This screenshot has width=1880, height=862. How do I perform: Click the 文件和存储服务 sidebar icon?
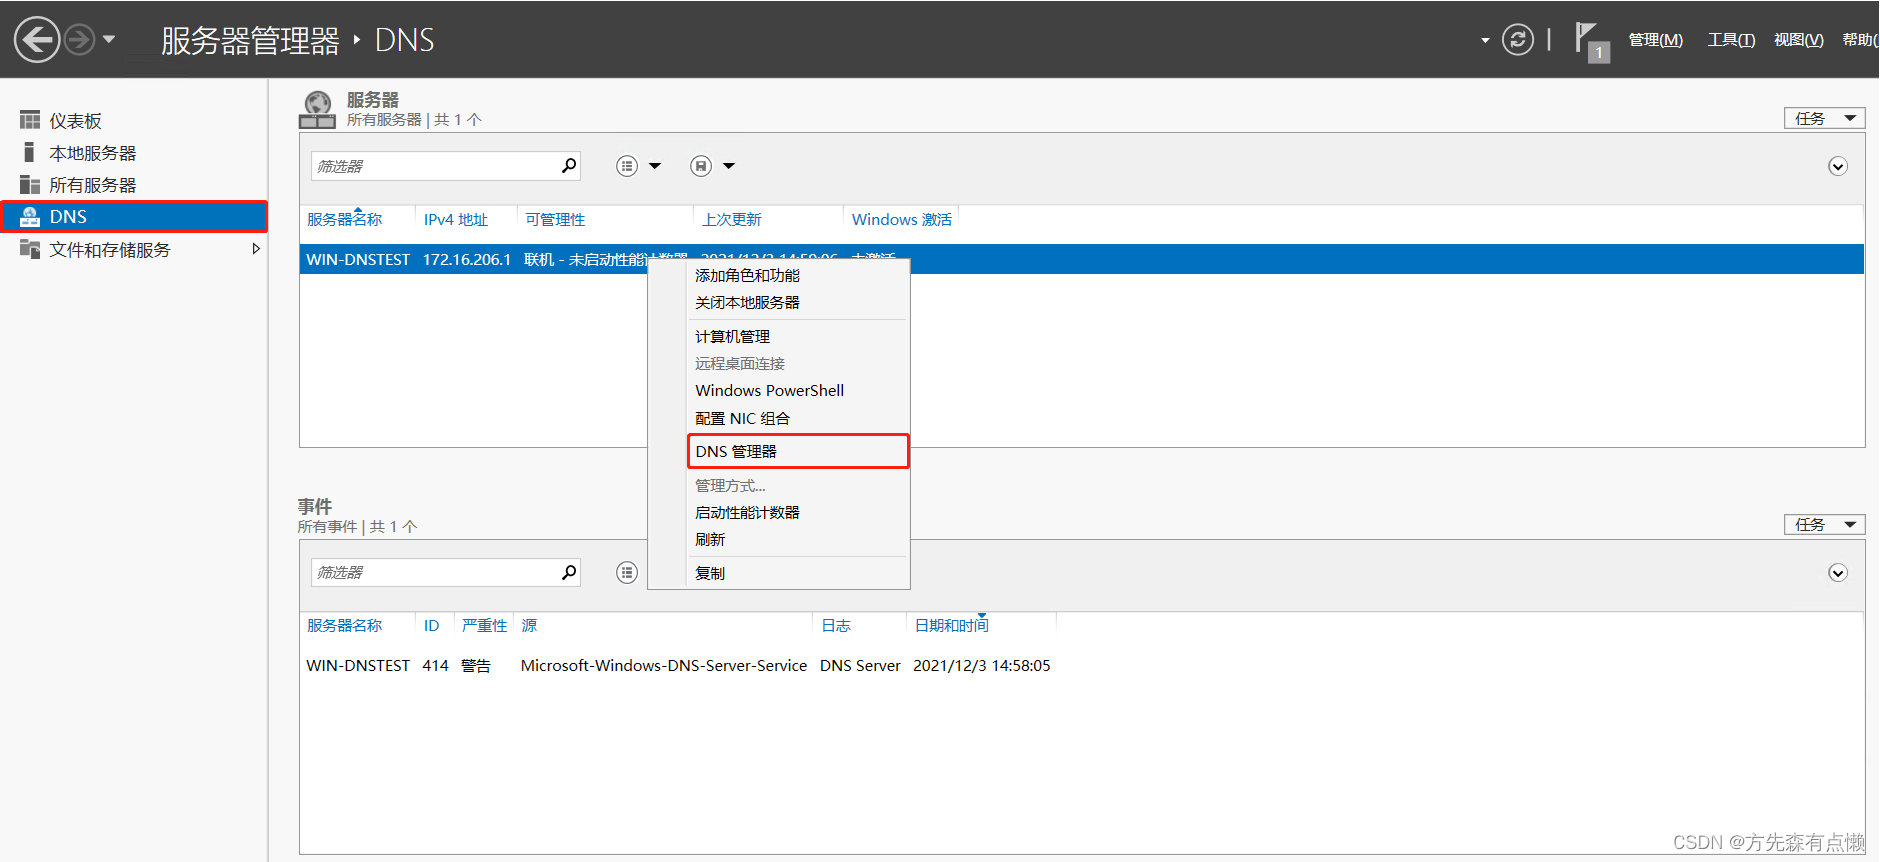(x=30, y=248)
